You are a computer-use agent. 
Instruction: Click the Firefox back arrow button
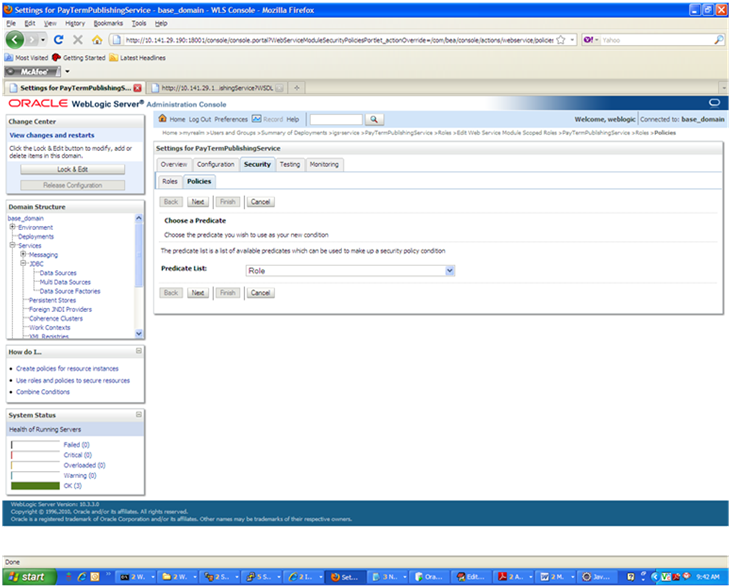pos(15,40)
